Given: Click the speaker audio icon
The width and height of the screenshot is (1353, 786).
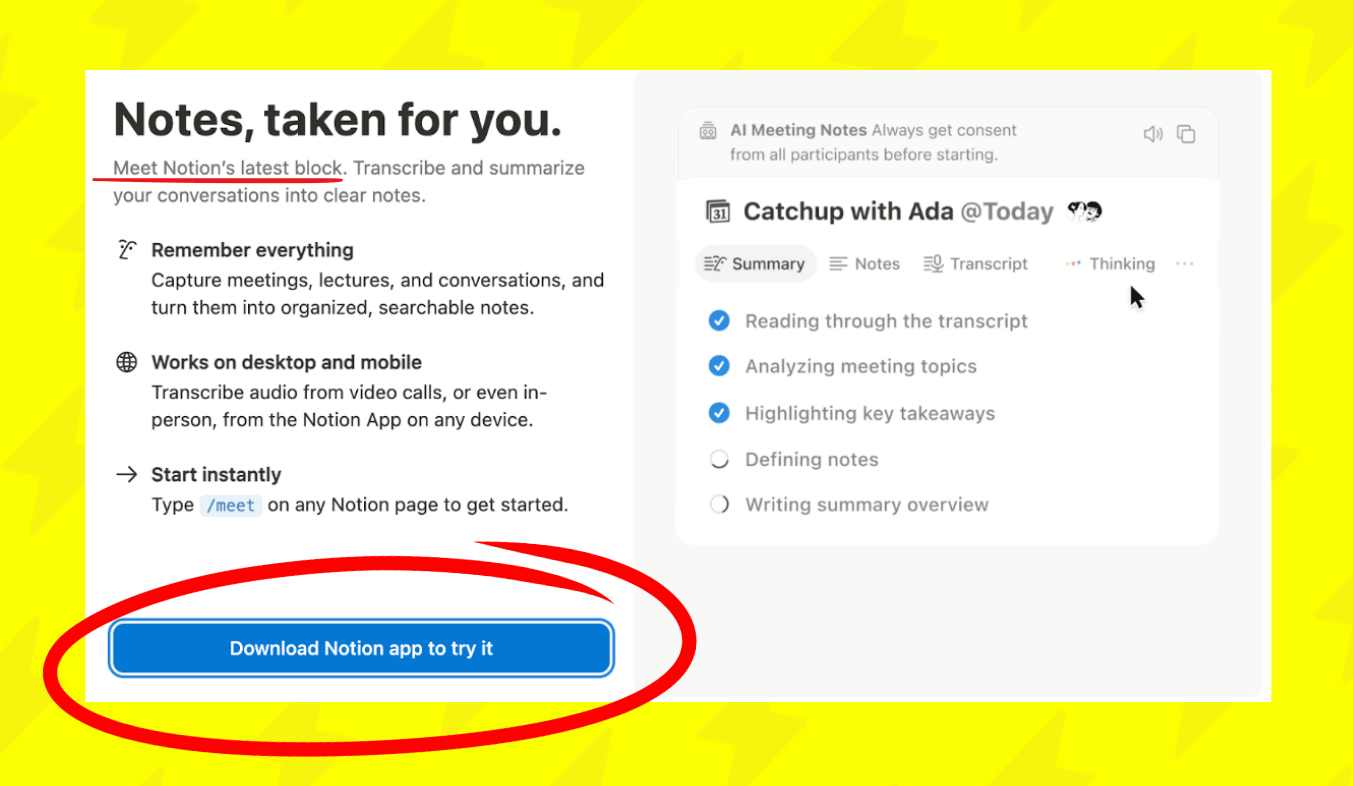Looking at the screenshot, I should [1153, 134].
